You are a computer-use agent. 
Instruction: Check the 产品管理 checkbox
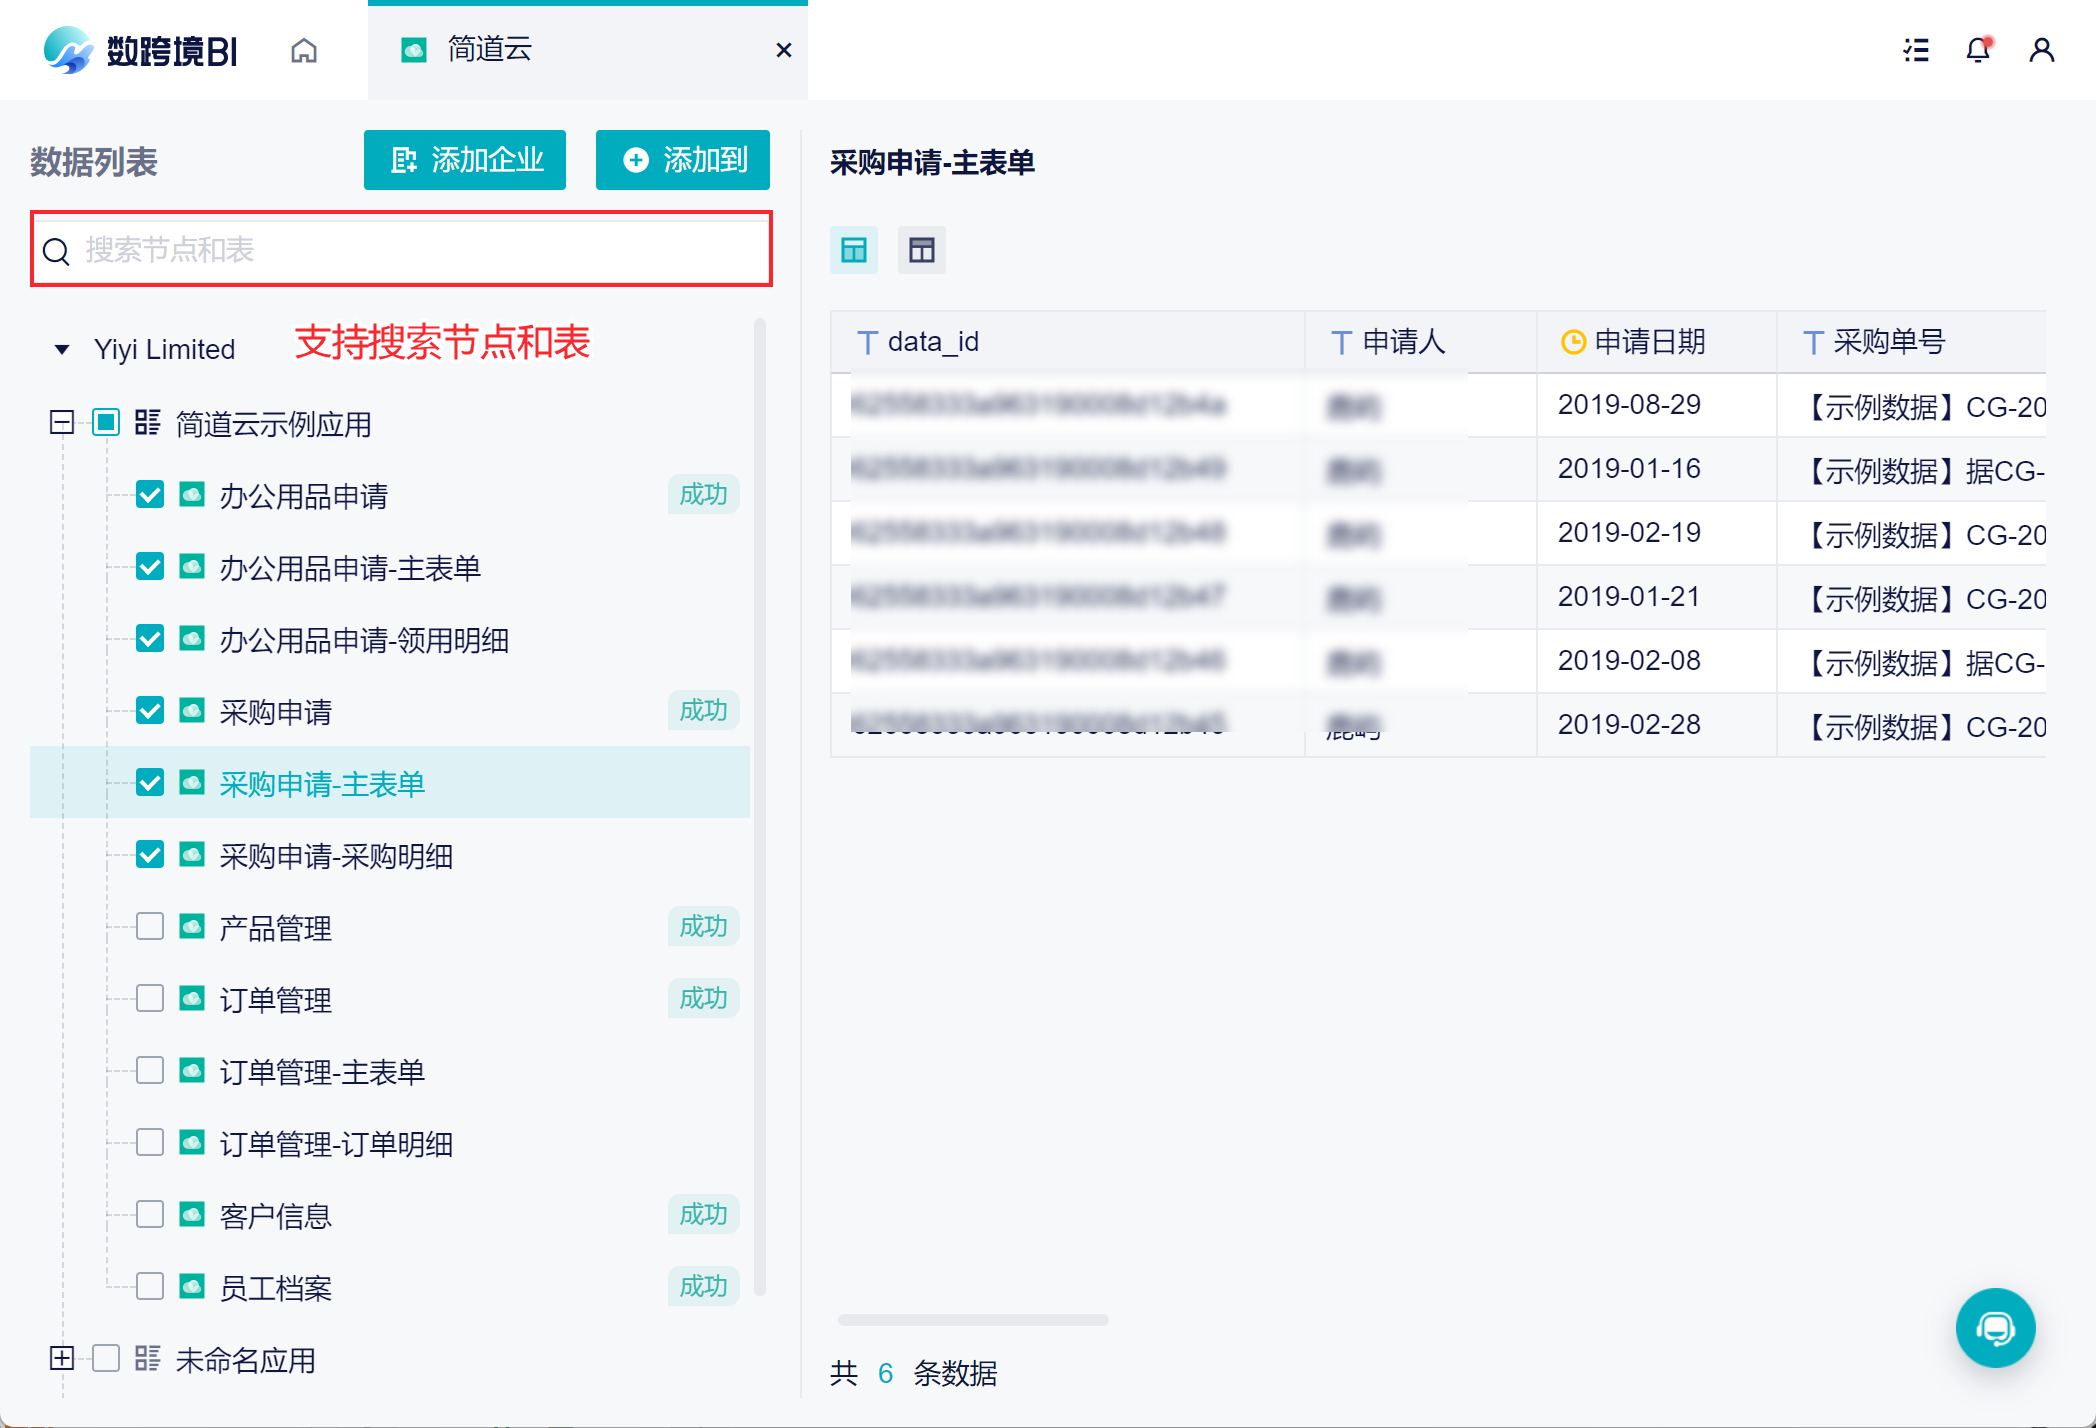tap(150, 927)
